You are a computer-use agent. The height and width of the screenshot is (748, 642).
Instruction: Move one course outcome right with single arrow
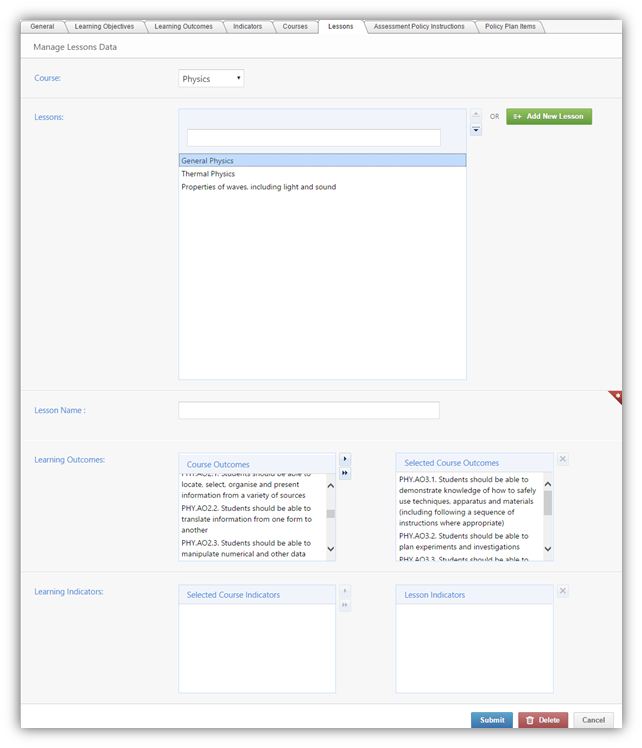[345, 459]
